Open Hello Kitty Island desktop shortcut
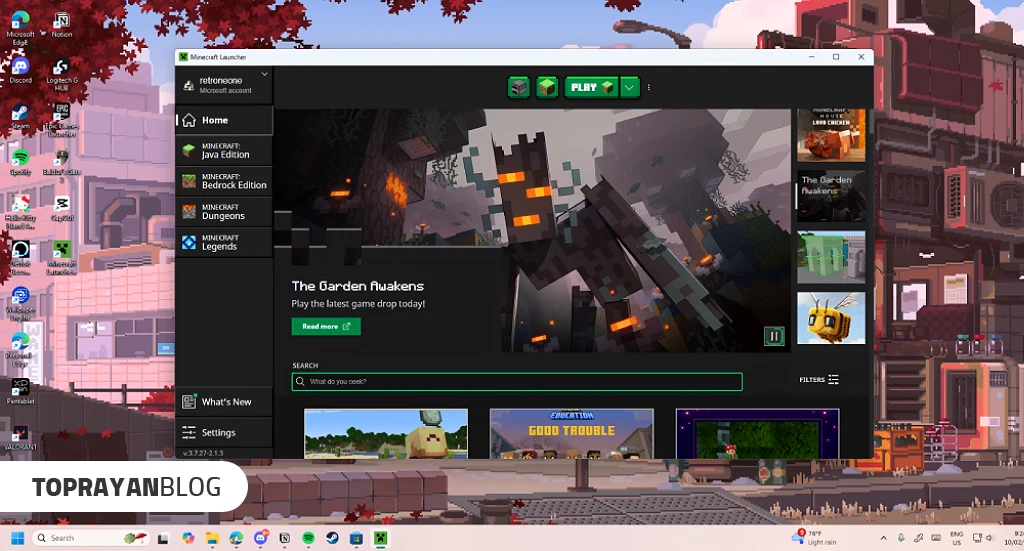The height and width of the screenshot is (551, 1024). point(20,212)
